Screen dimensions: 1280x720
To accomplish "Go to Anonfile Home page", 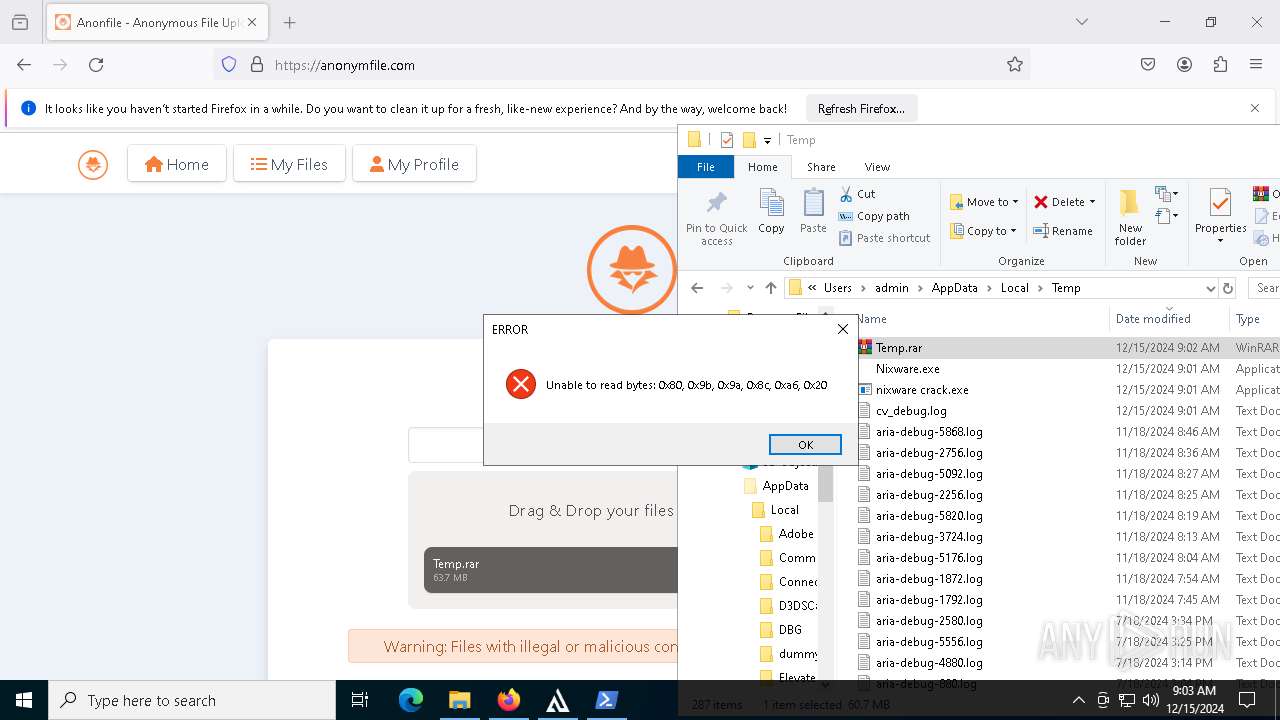I will coord(177,164).
